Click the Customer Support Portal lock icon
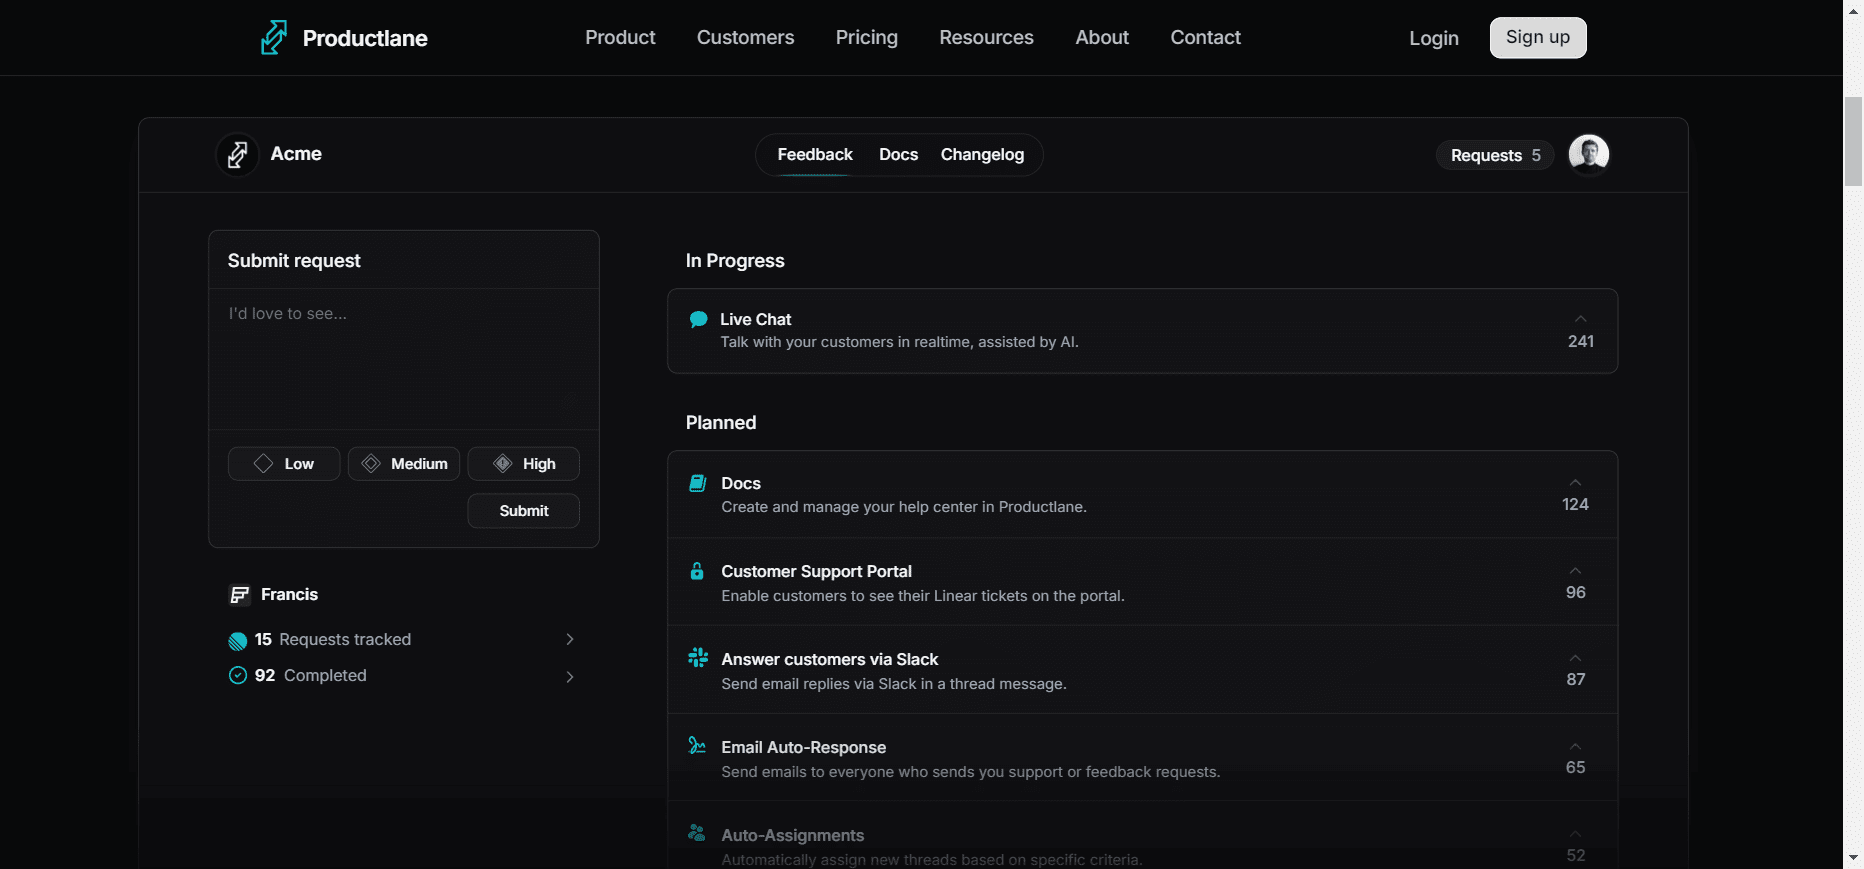This screenshot has height=869, width=1864. pyautogui.click(x=697, y=571)
